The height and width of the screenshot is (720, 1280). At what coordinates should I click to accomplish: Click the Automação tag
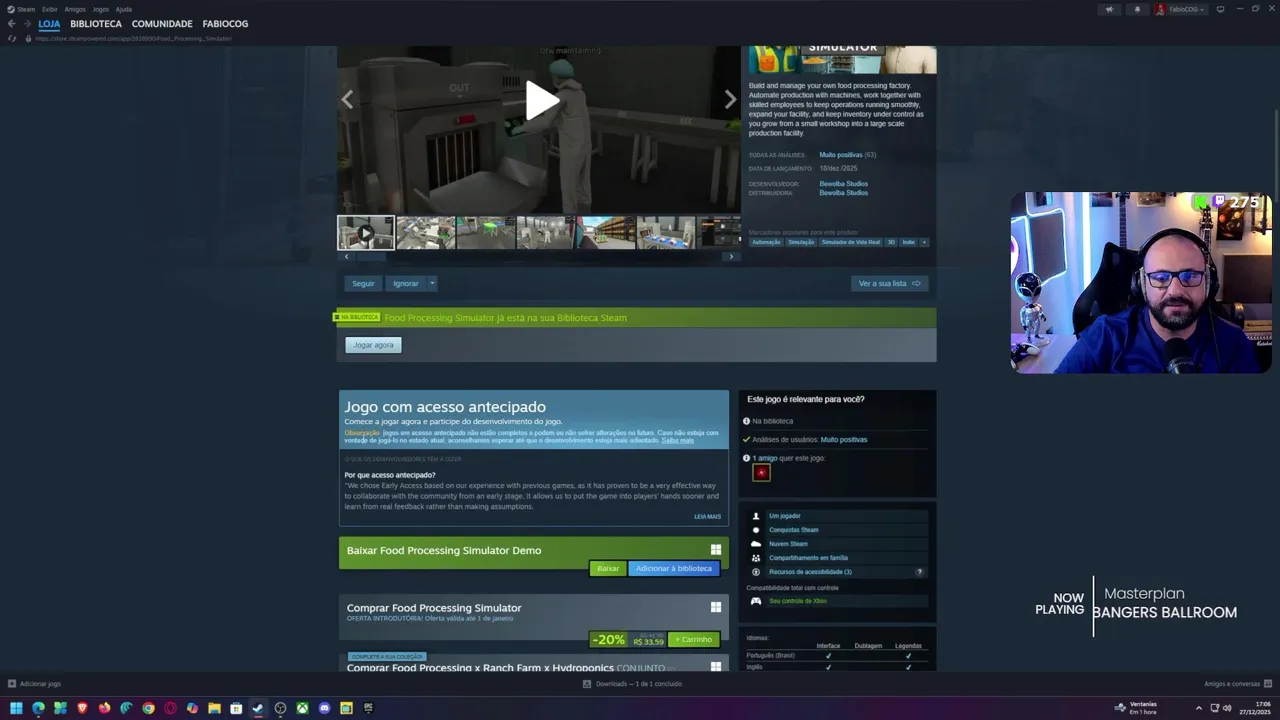coord(766,242)
